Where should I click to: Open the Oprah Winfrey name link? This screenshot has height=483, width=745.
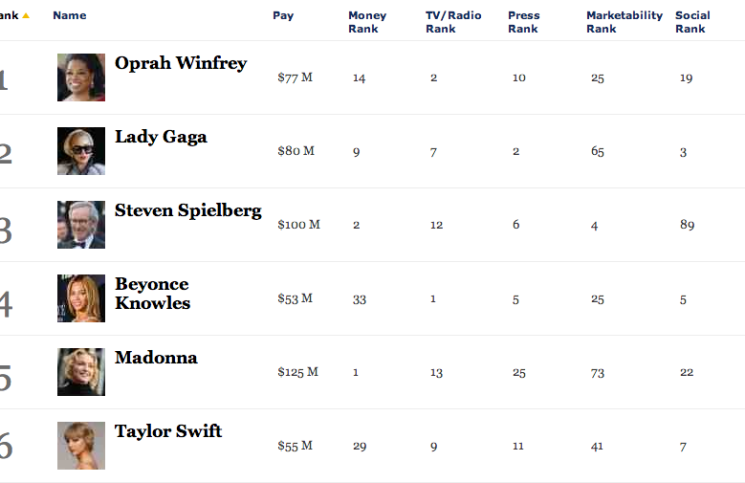(x=180, y=63)
